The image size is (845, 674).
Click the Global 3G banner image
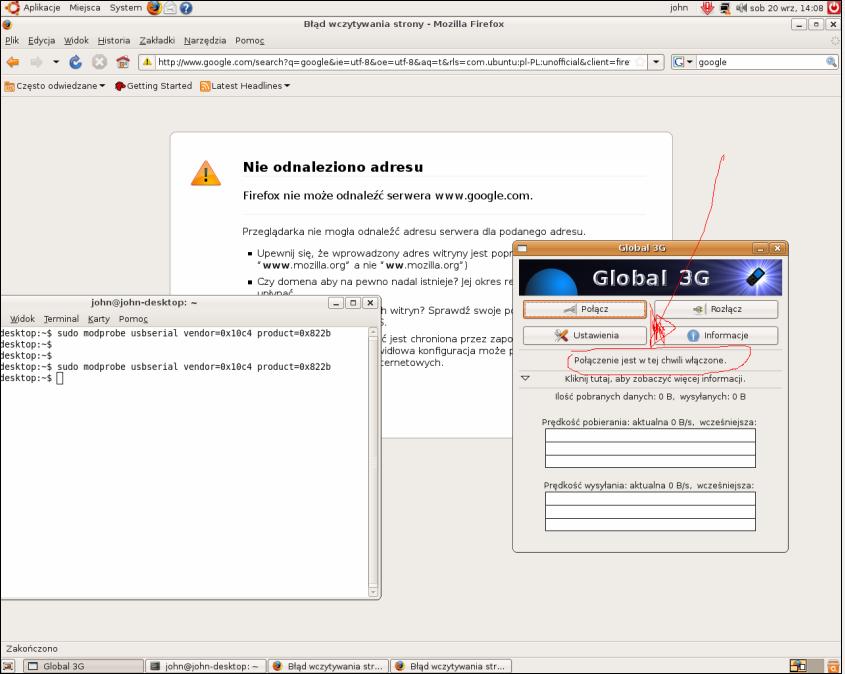tap(650, 277)
